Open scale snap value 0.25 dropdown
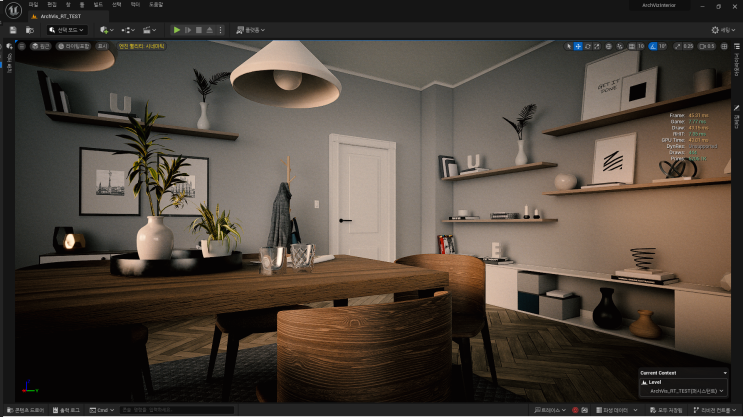This screenshot has width=743, height=417. tap(688, 46)
